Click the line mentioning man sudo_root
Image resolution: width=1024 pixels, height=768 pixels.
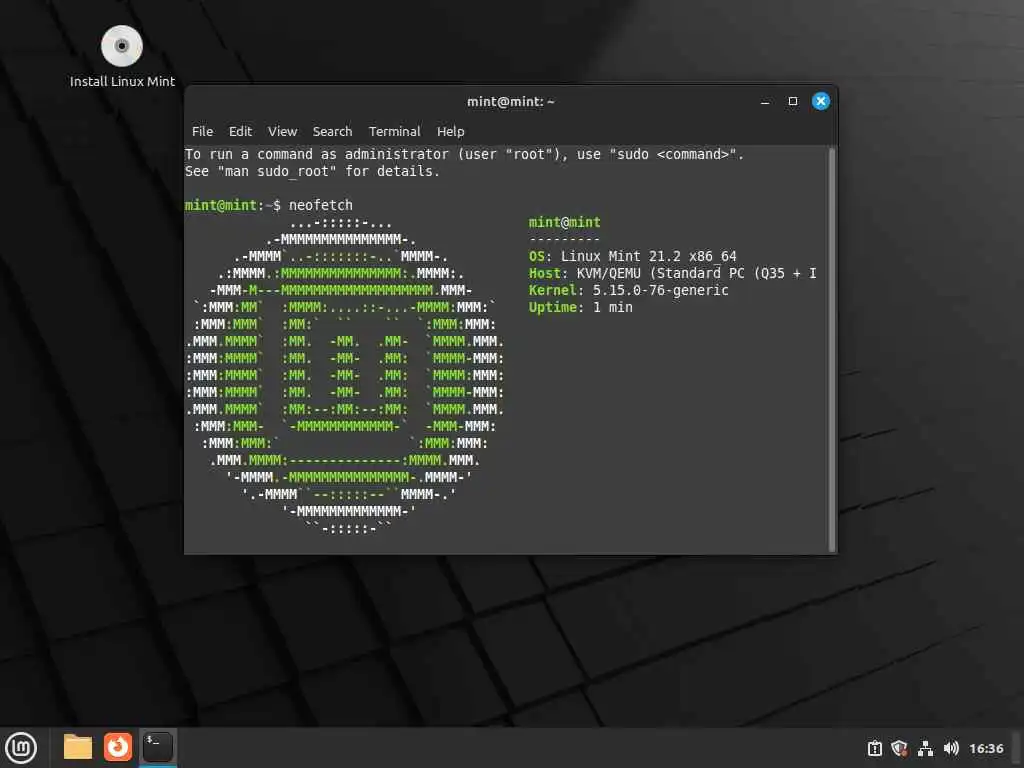tap(312, 171)
